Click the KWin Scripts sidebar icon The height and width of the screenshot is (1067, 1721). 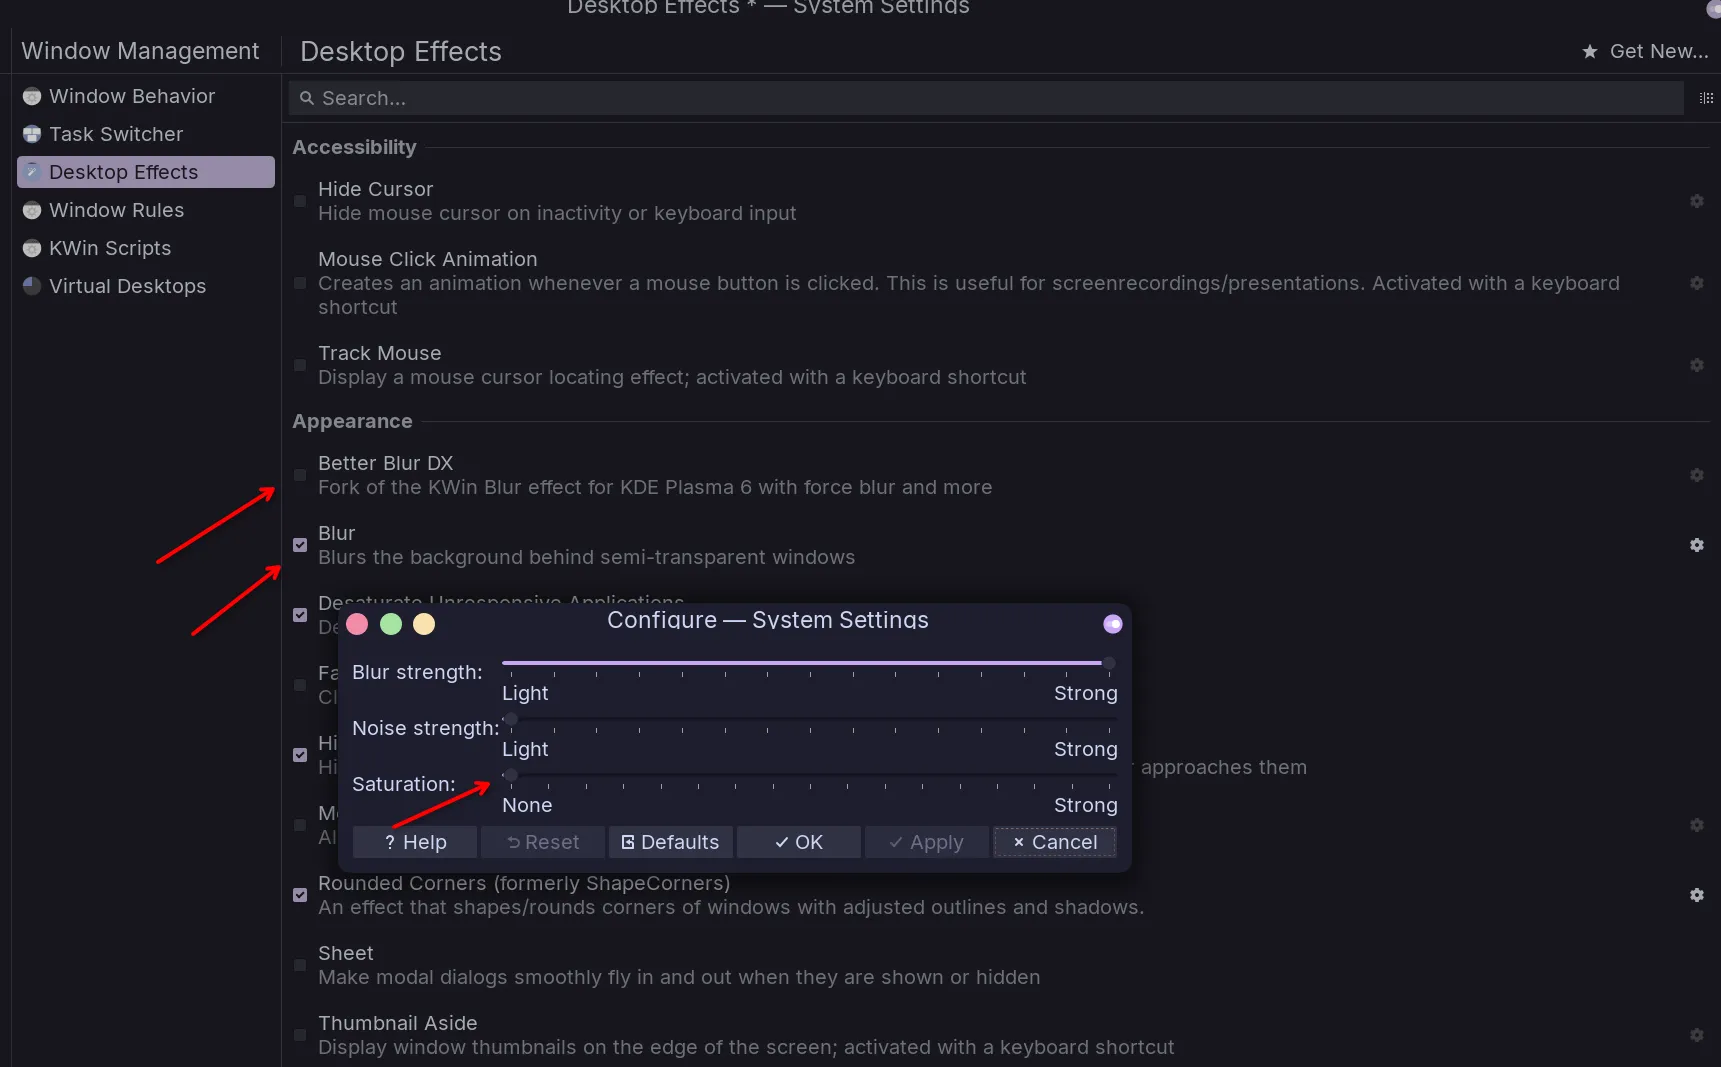(32, 248)
